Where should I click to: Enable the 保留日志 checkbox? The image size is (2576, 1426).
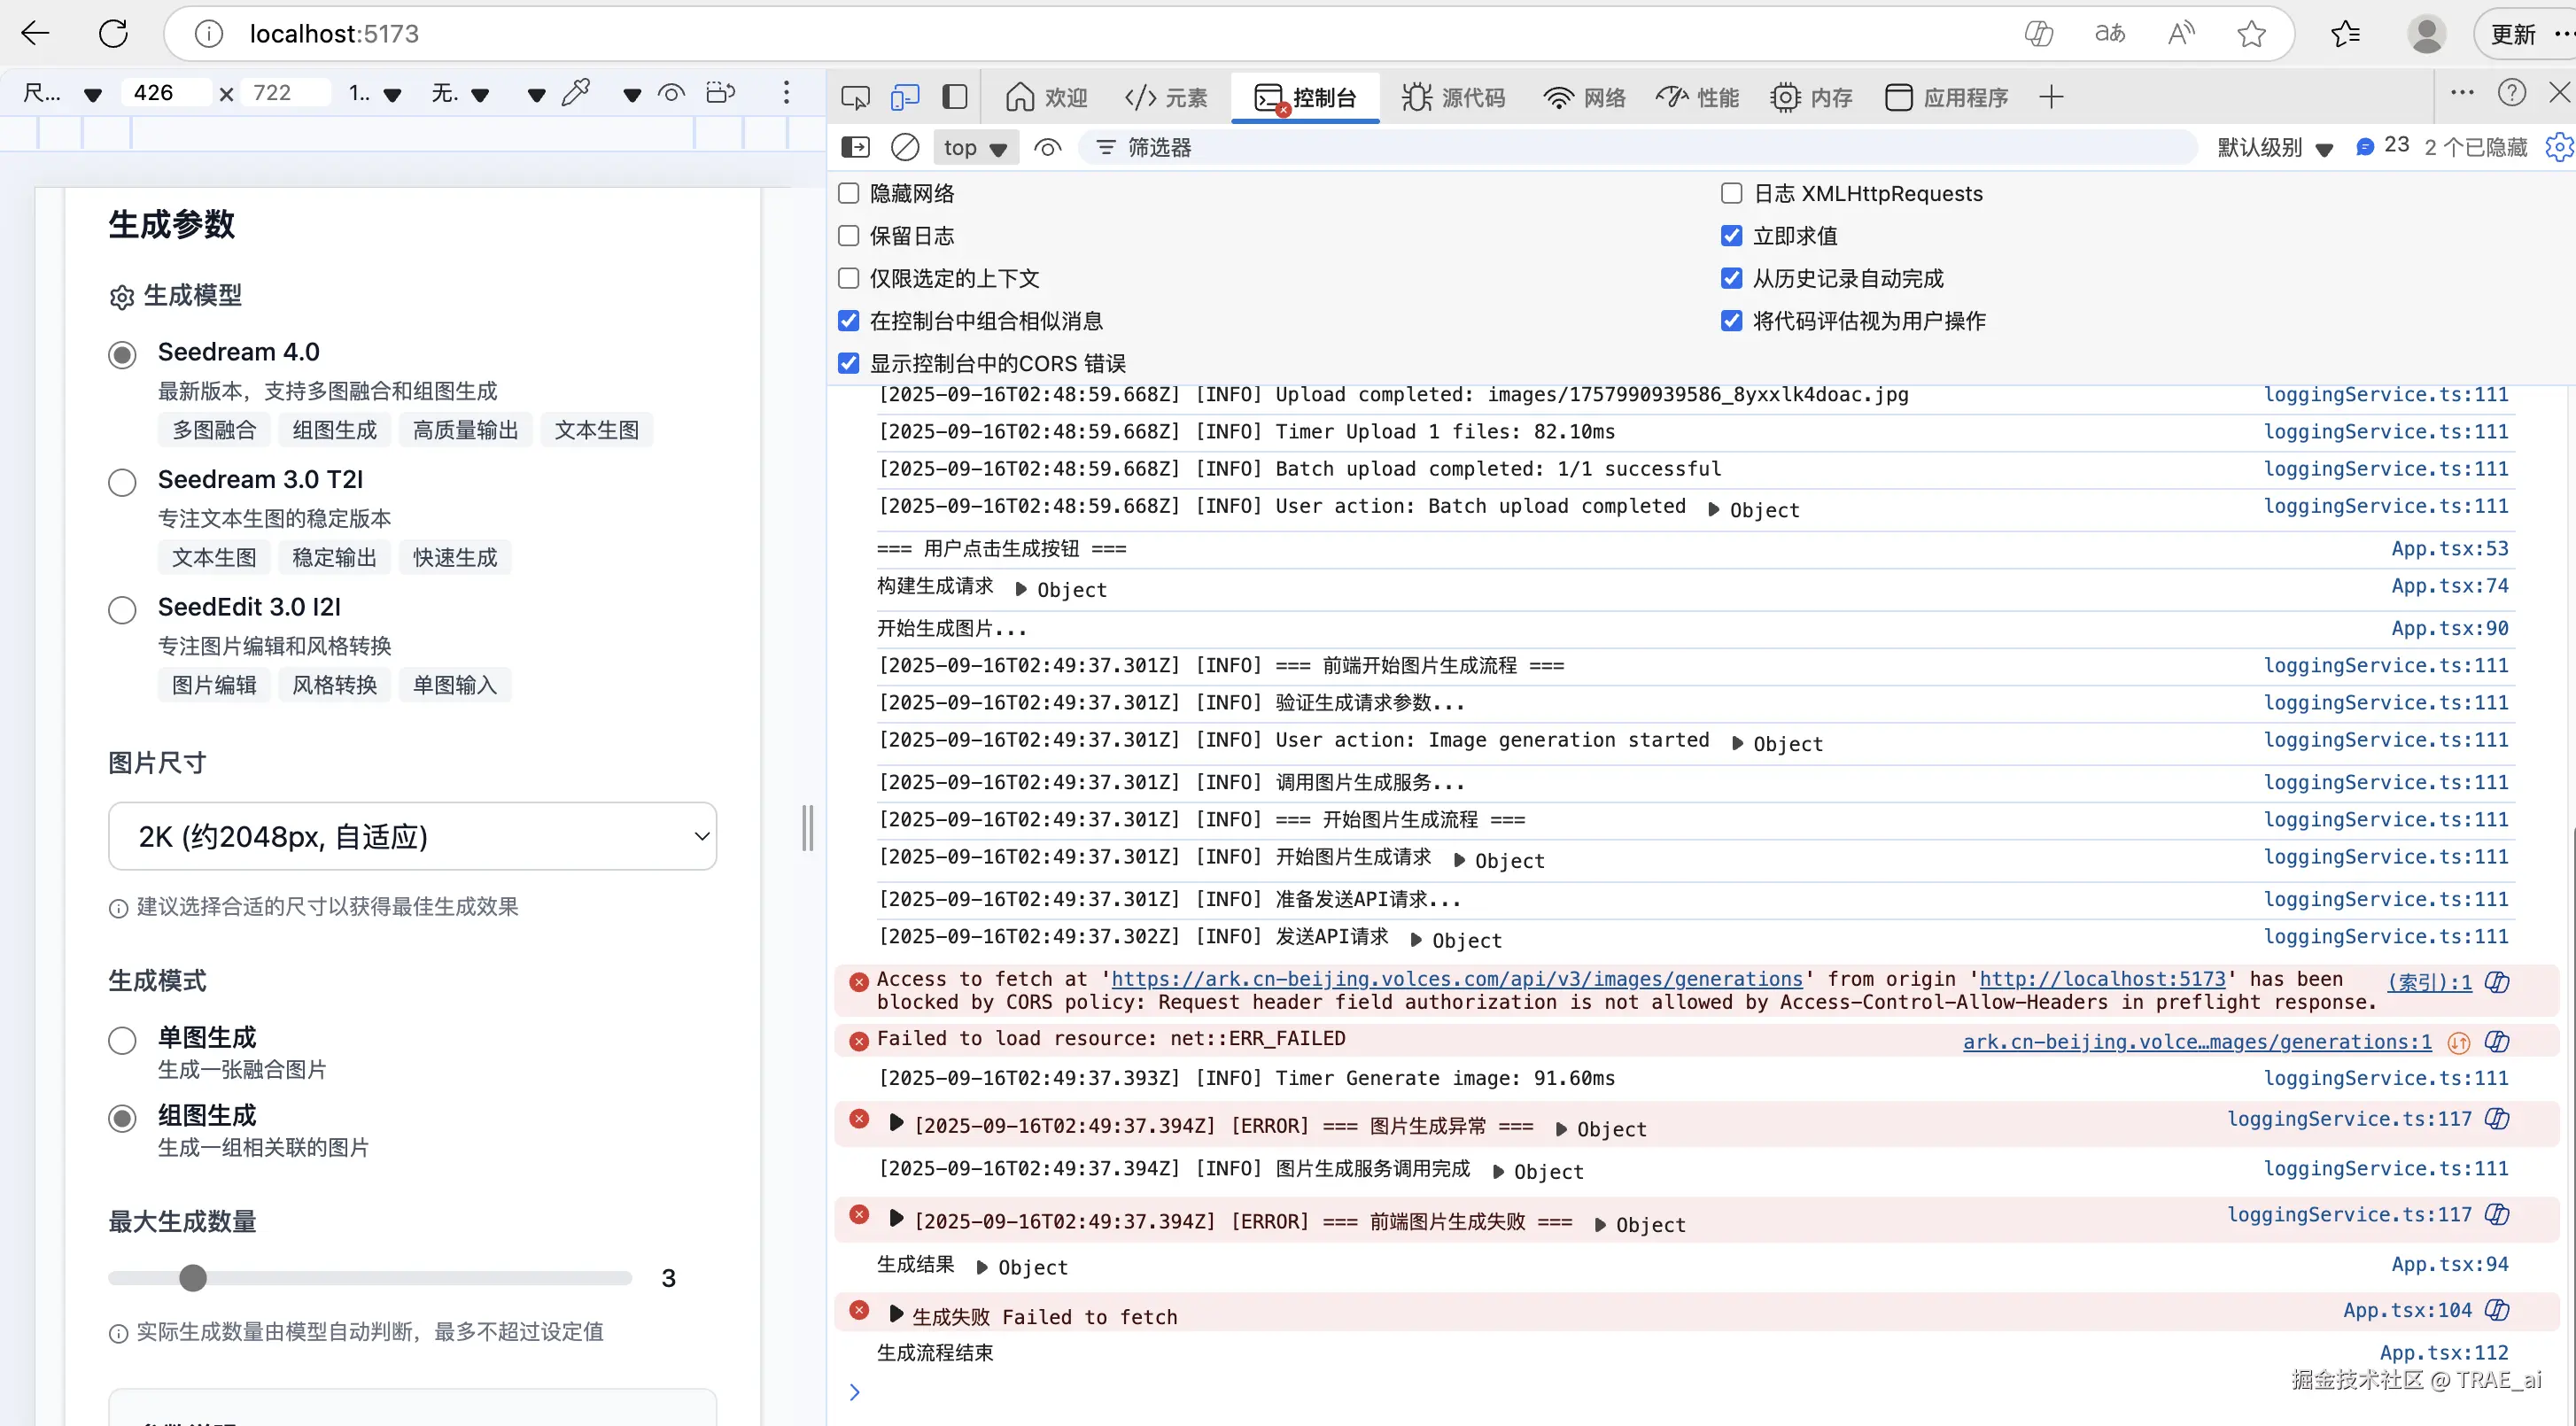tap(849, 236)
